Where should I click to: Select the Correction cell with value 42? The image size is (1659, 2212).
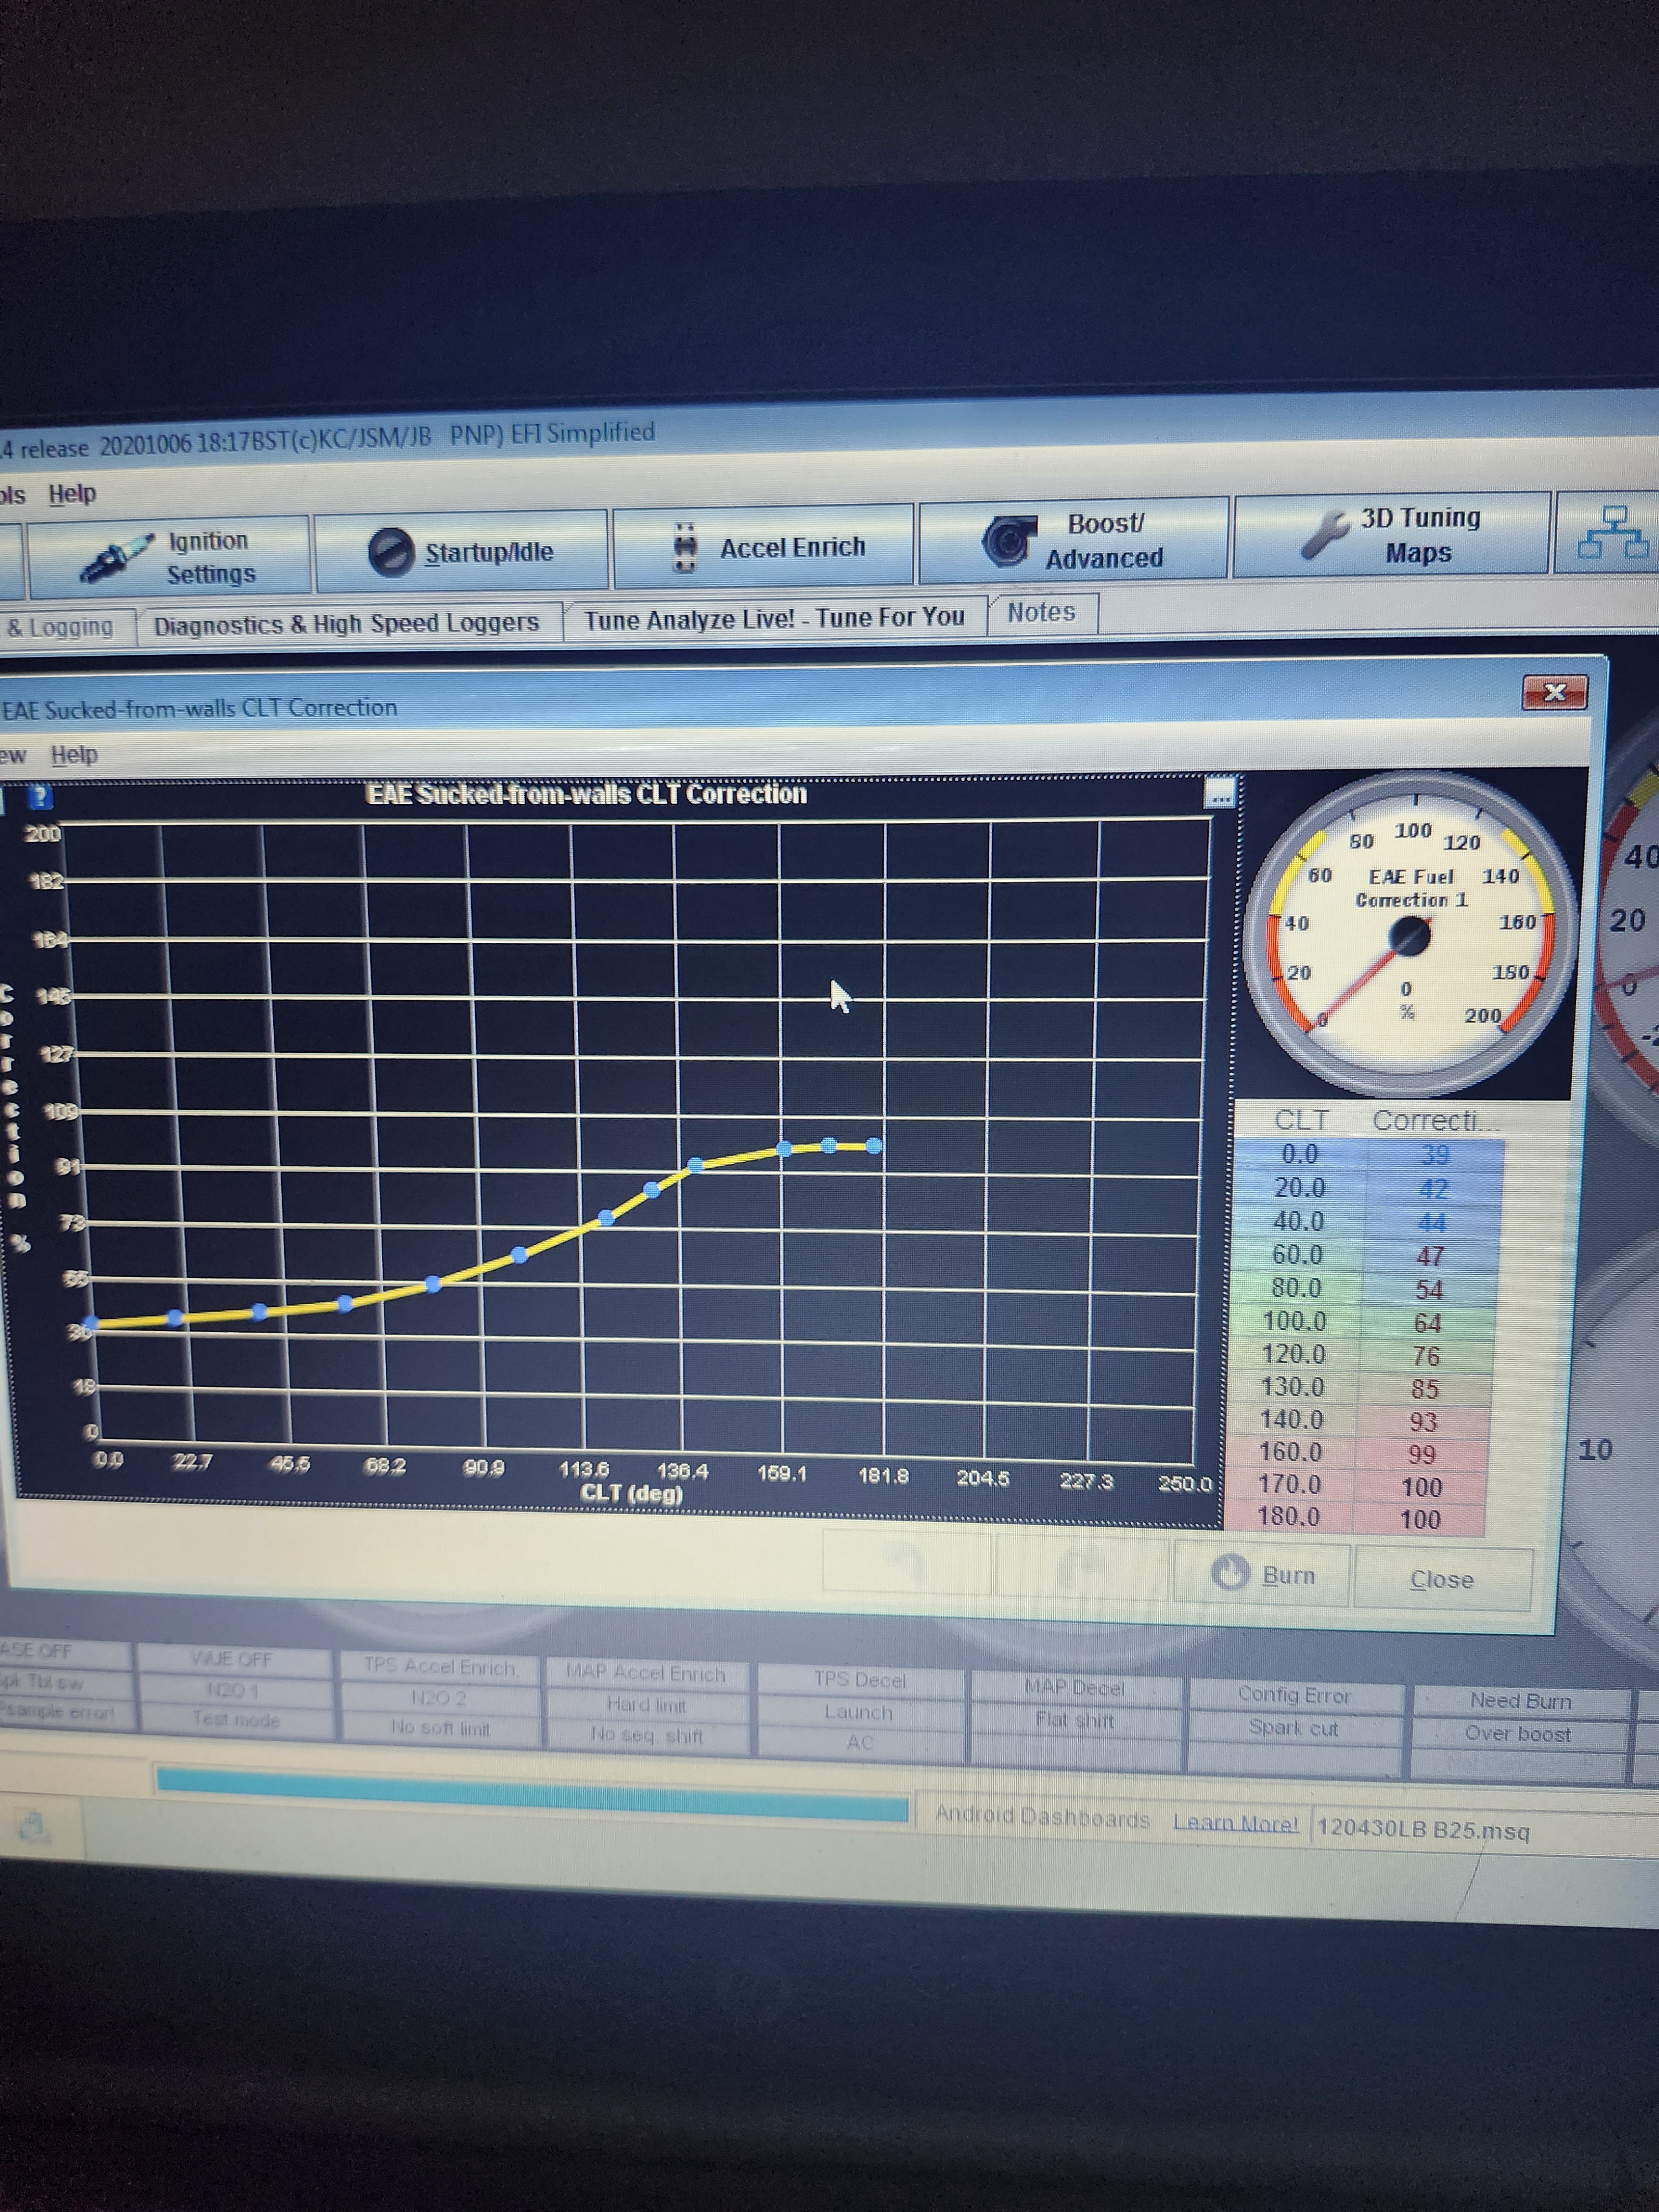(x=1433, y=1190)
